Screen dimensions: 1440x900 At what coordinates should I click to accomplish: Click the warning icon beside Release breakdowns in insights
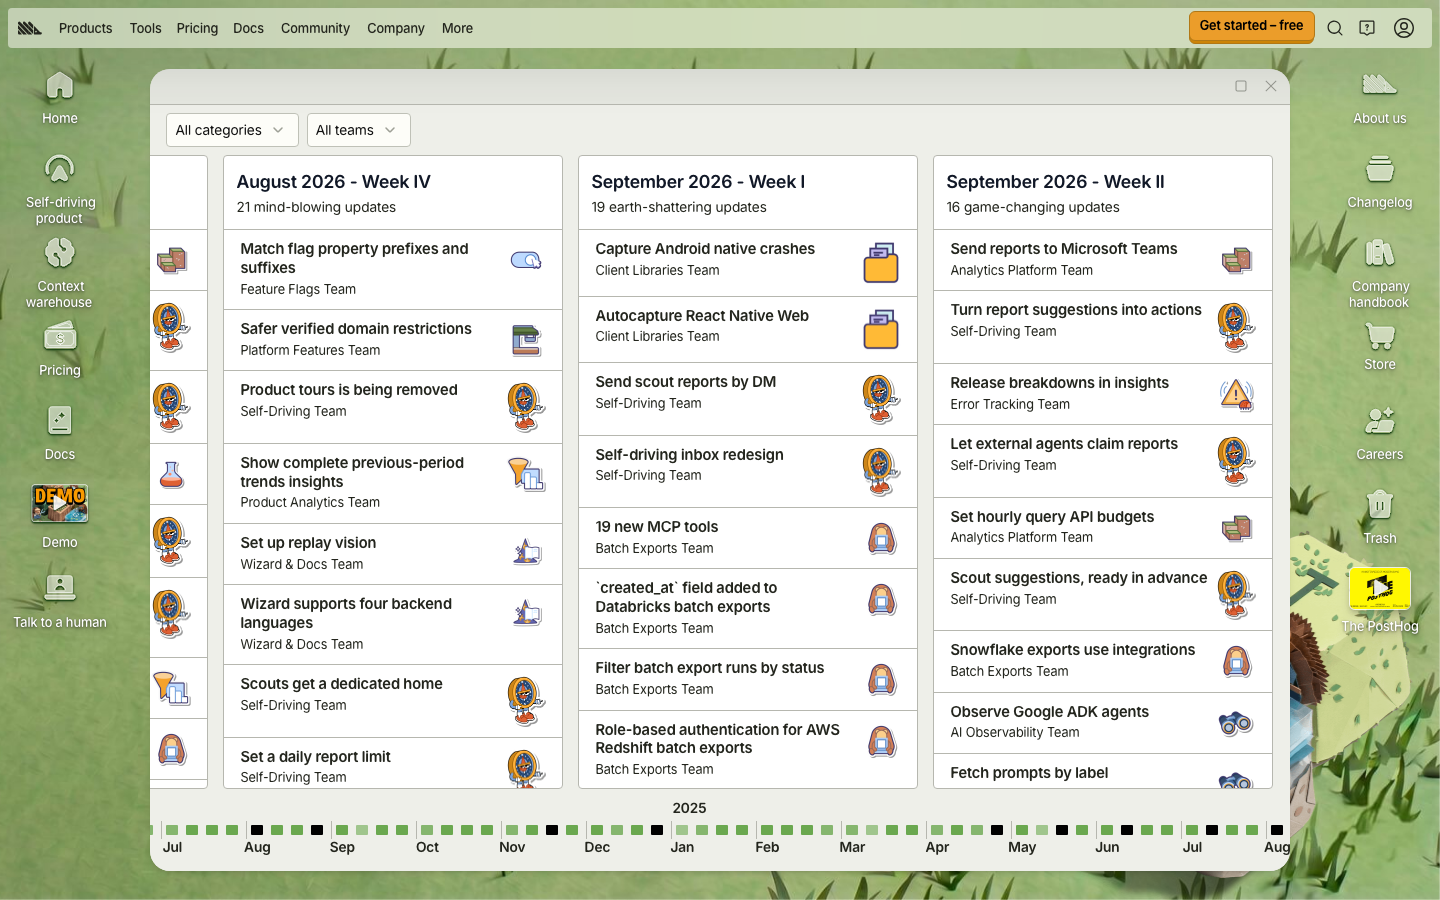[1236, 394]
